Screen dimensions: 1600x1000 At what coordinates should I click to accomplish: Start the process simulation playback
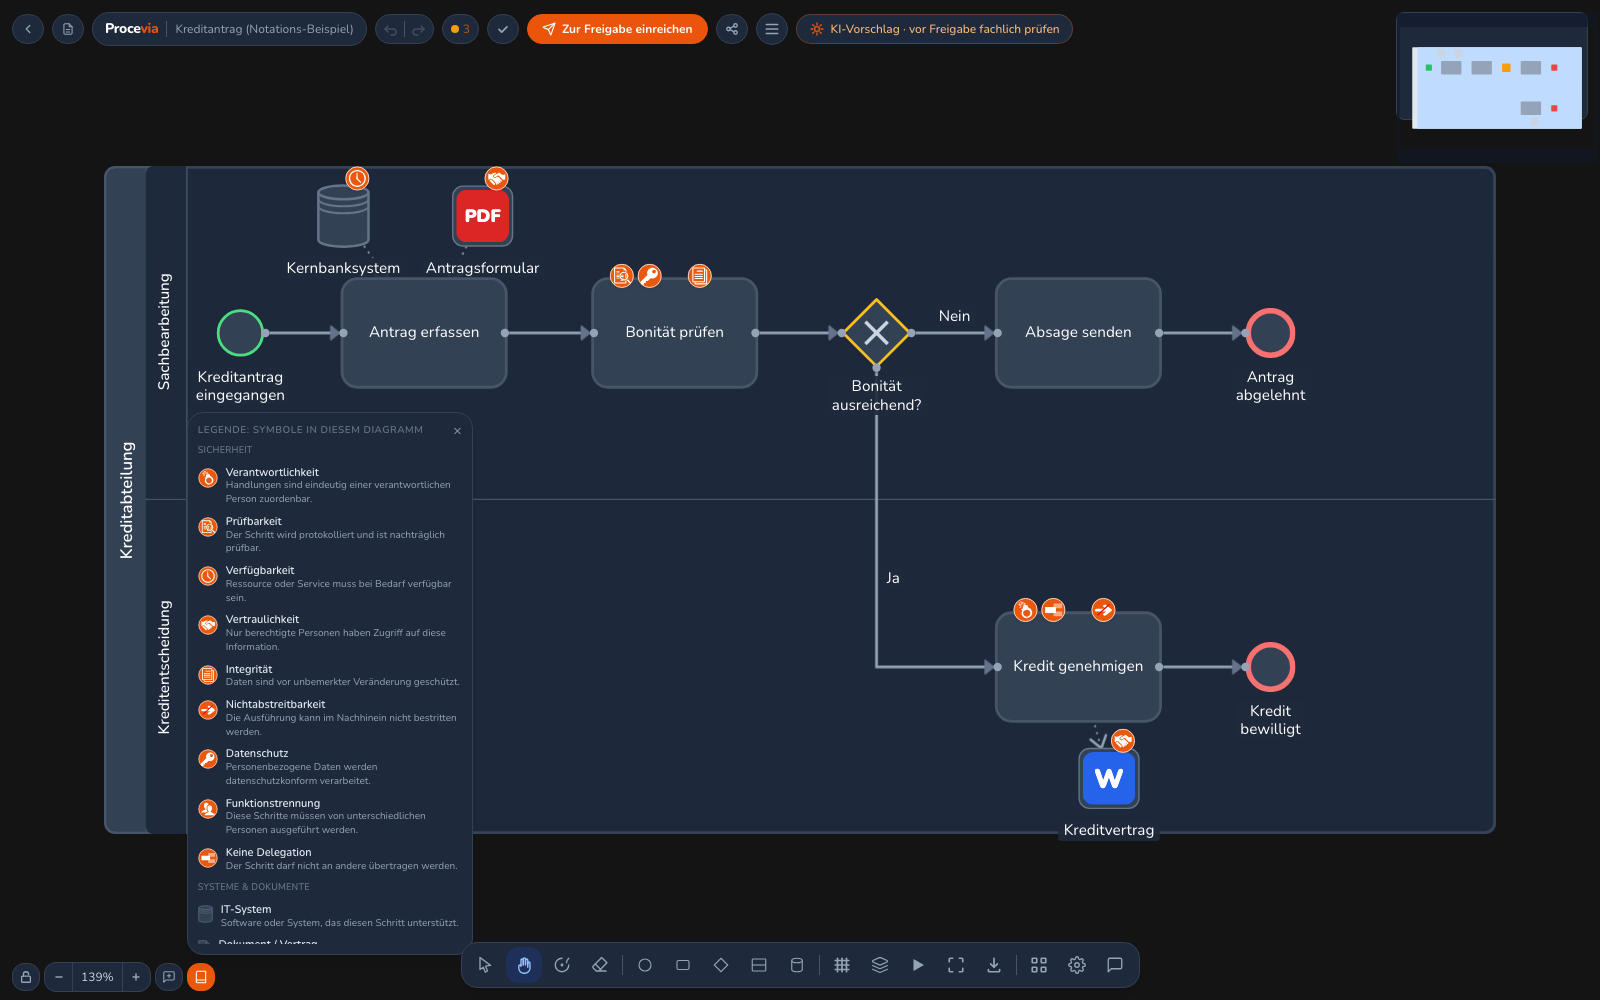918,965
